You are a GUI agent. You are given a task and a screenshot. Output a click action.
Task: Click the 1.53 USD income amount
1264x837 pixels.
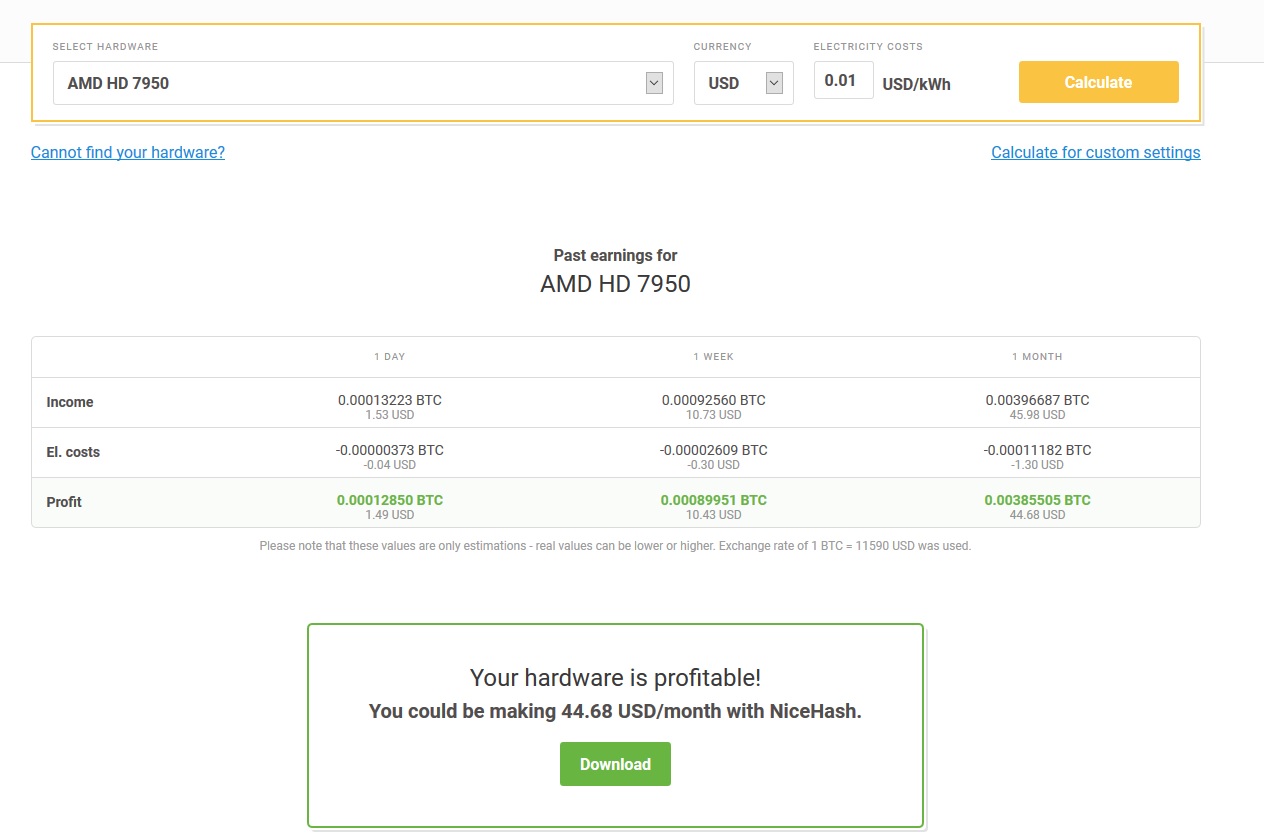390,415
